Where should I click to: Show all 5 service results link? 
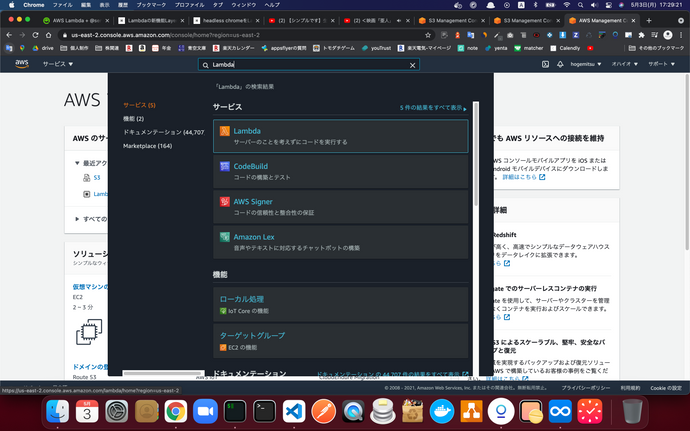433,108
